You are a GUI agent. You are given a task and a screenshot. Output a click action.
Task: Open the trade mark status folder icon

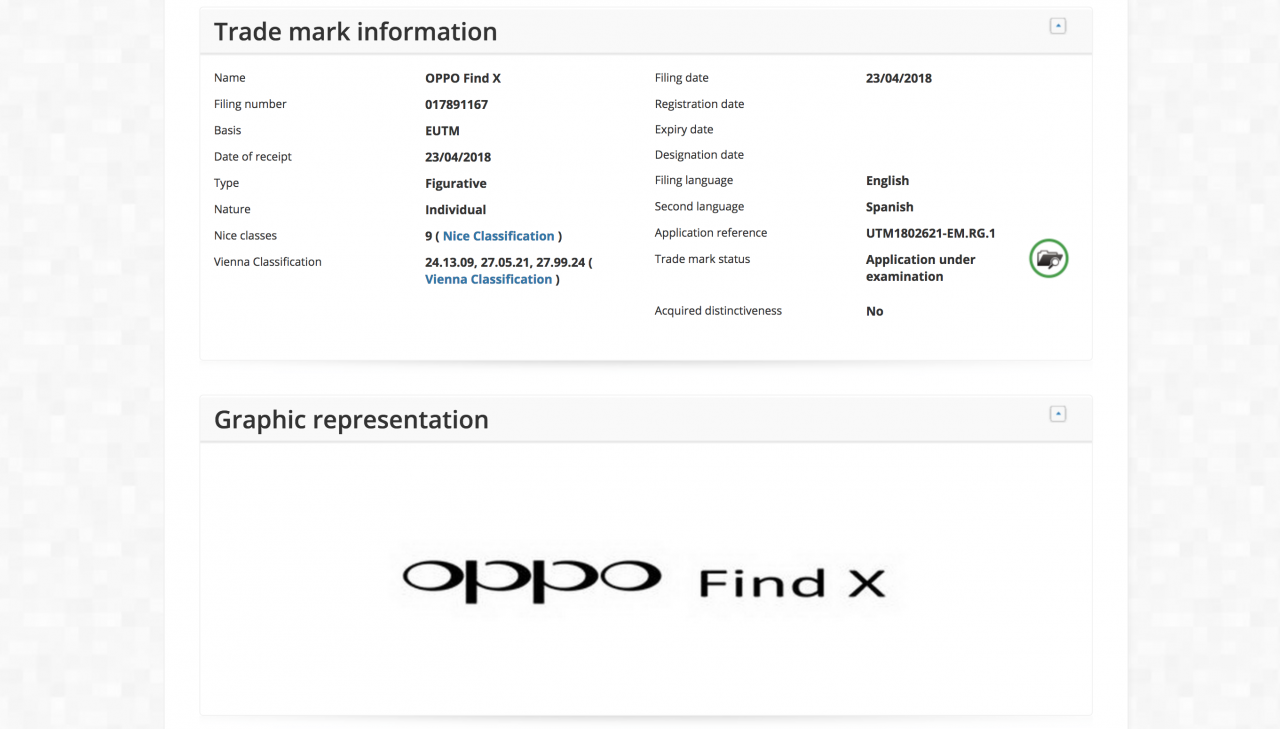click(x=1049, y=259)
